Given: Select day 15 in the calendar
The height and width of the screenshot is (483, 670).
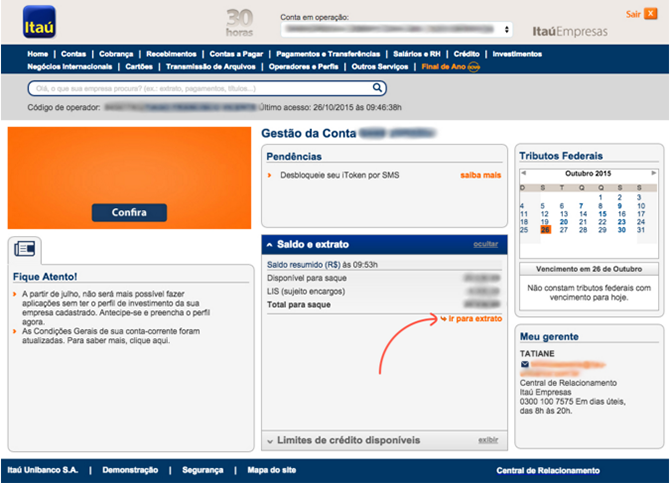Looking at the screenshot, I should pyautogui.click(x=602, y=214).
